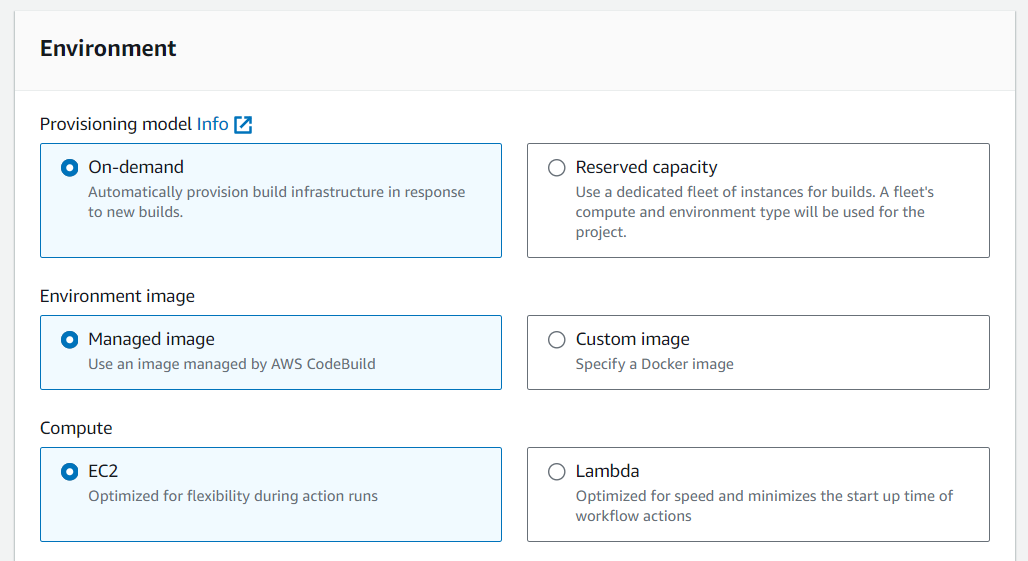Click the 'Compute' field label

point(76,428)
